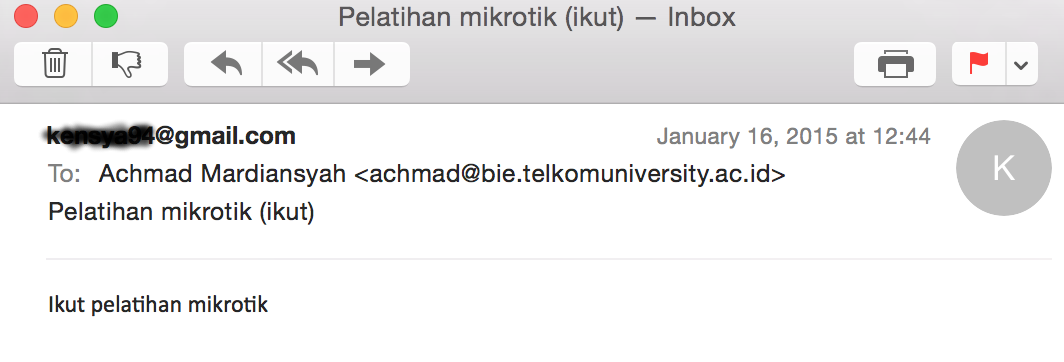Delete this message with the trash icon

[53, 65]
